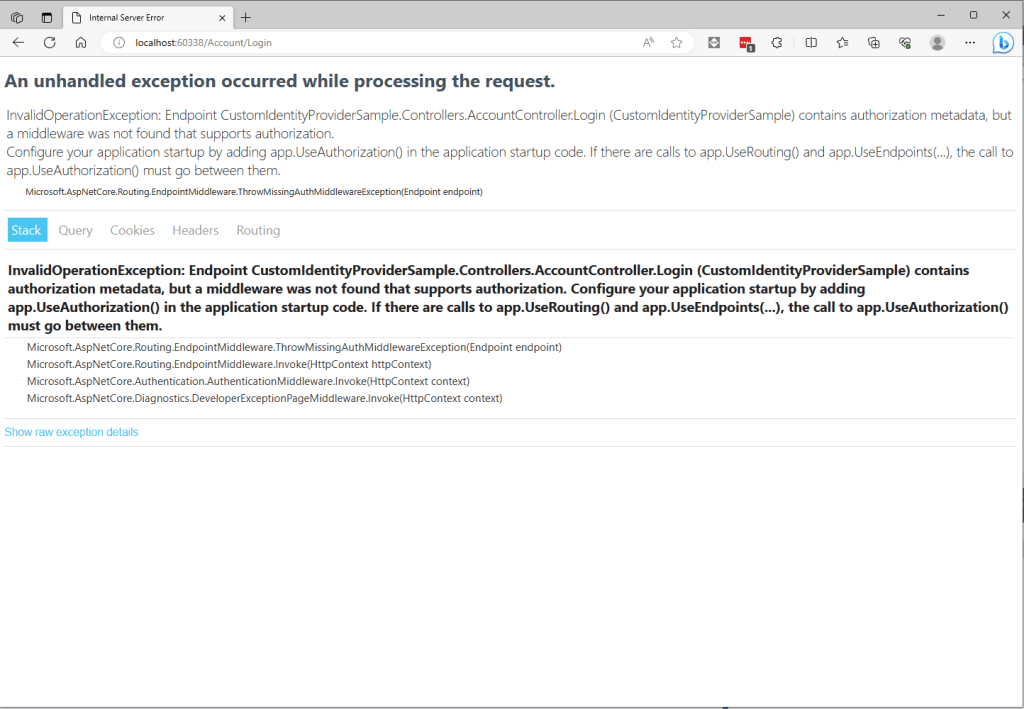Open the Extensions puzzle icon
Screen dimensions: 1024x709
[x=777, y=43]
